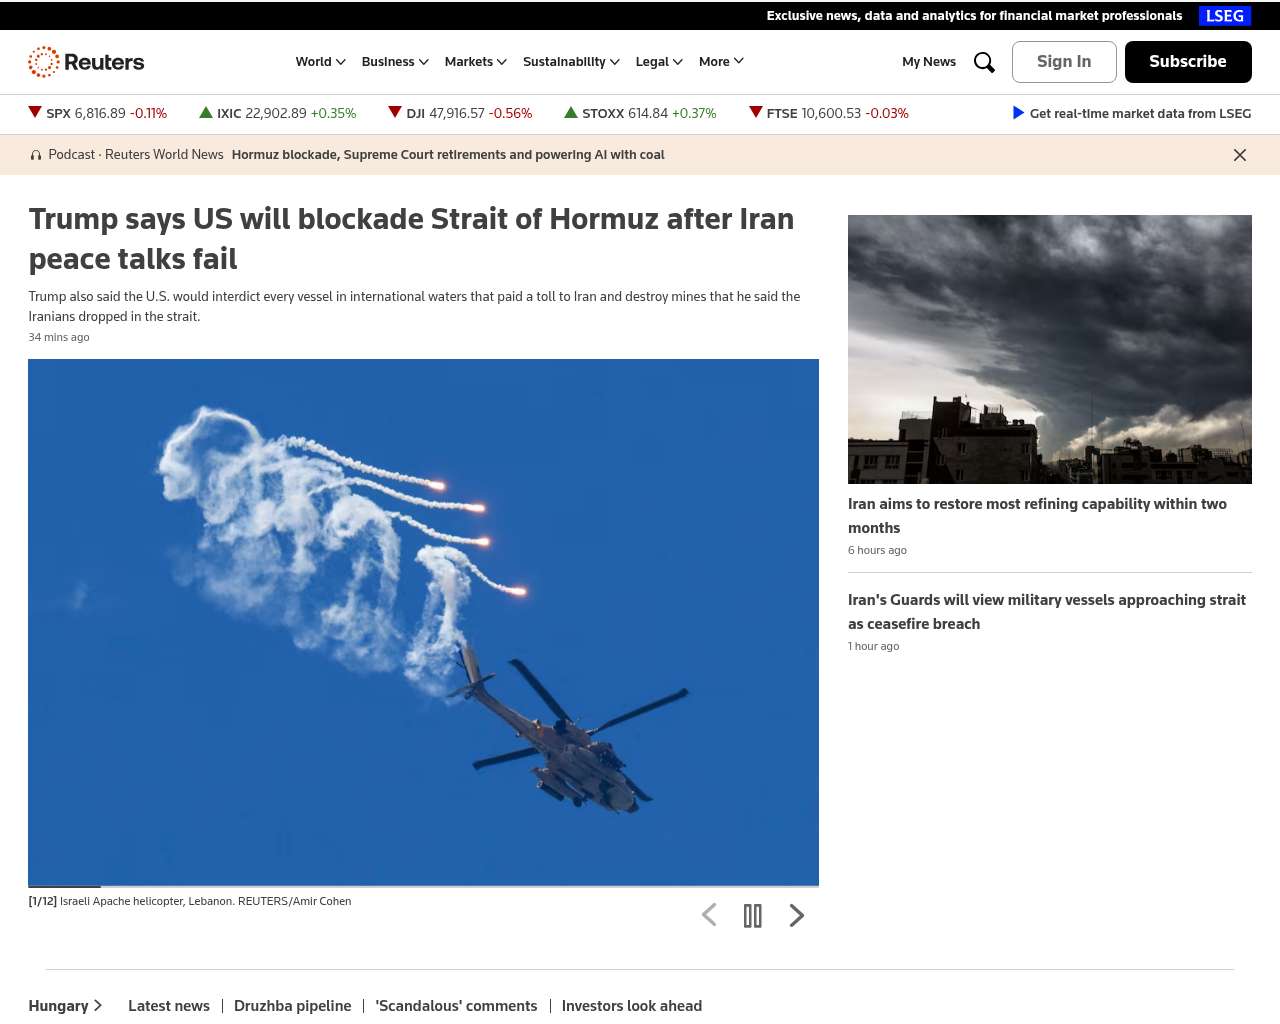This screenshot has width=1280, height=1024.
Task: Expand the Sustainability menu
Action: [571, 62]
